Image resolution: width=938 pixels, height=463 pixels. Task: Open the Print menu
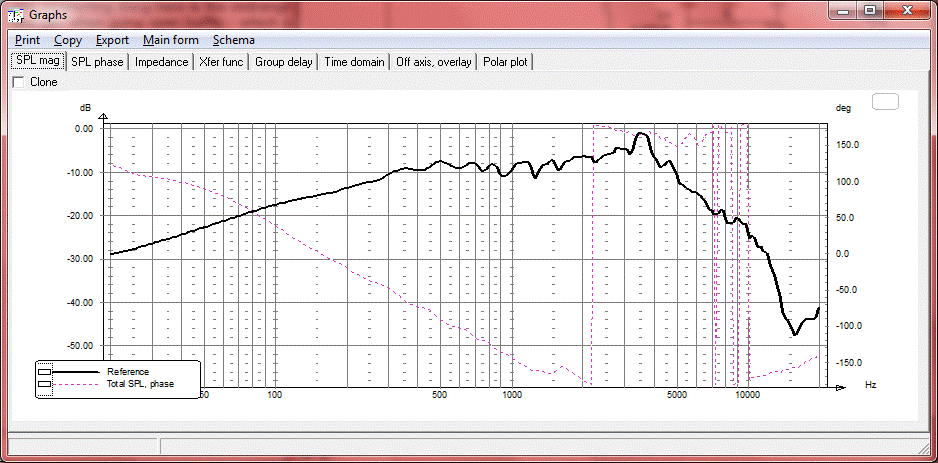point(28,40)
